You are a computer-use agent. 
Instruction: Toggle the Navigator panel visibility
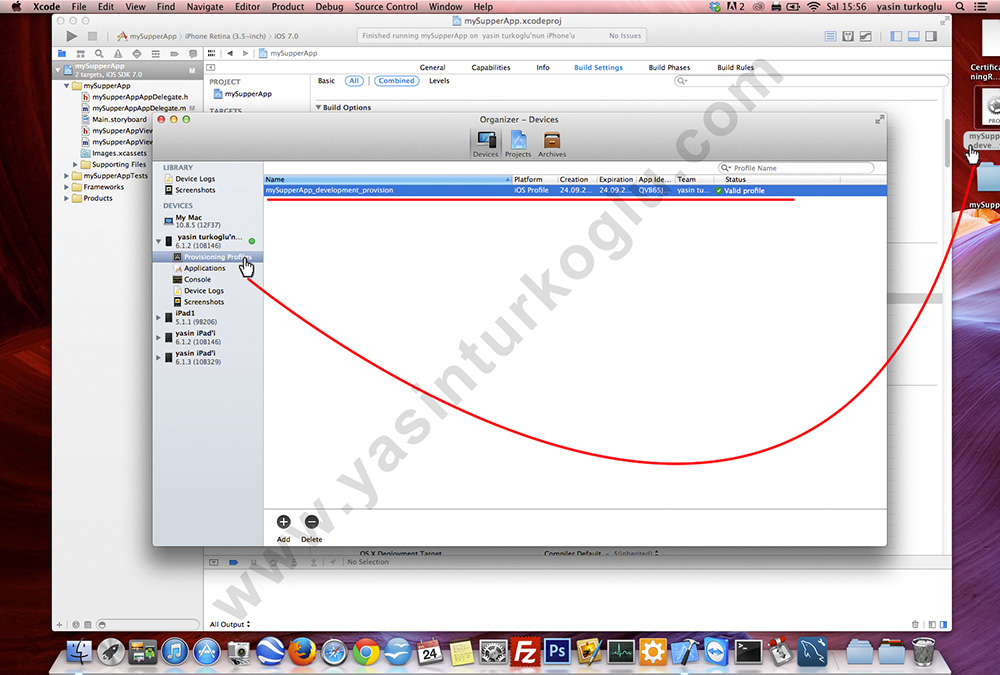pos(896,36)
